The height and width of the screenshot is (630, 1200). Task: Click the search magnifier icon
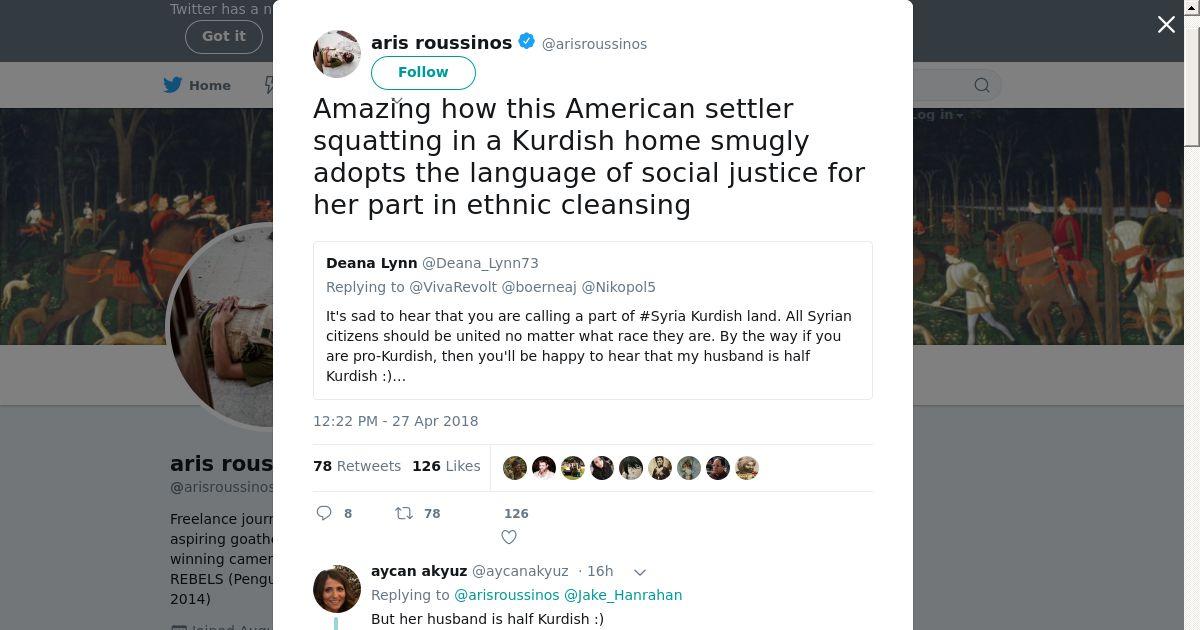tap(982, 85)
